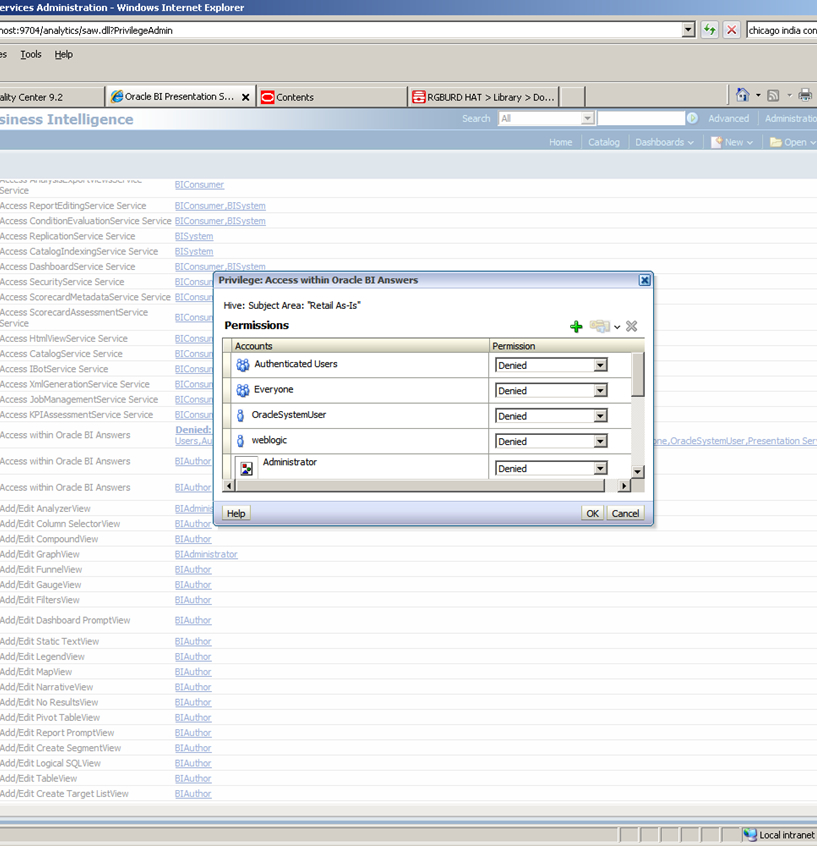Screen dimensions: 817x847
Task: Open the Catalog link
Action: coord(604,142)
